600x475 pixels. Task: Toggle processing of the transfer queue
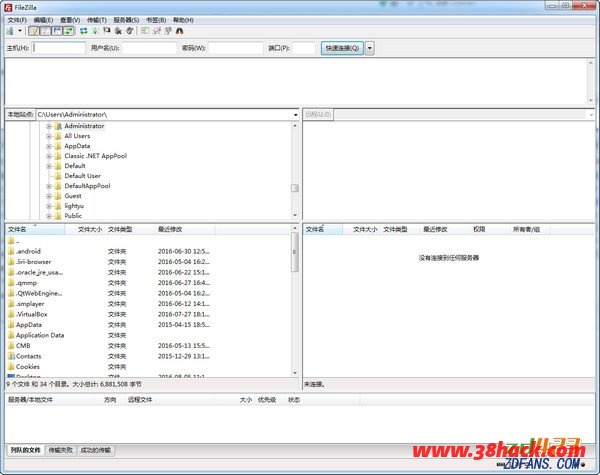point(95,31)
